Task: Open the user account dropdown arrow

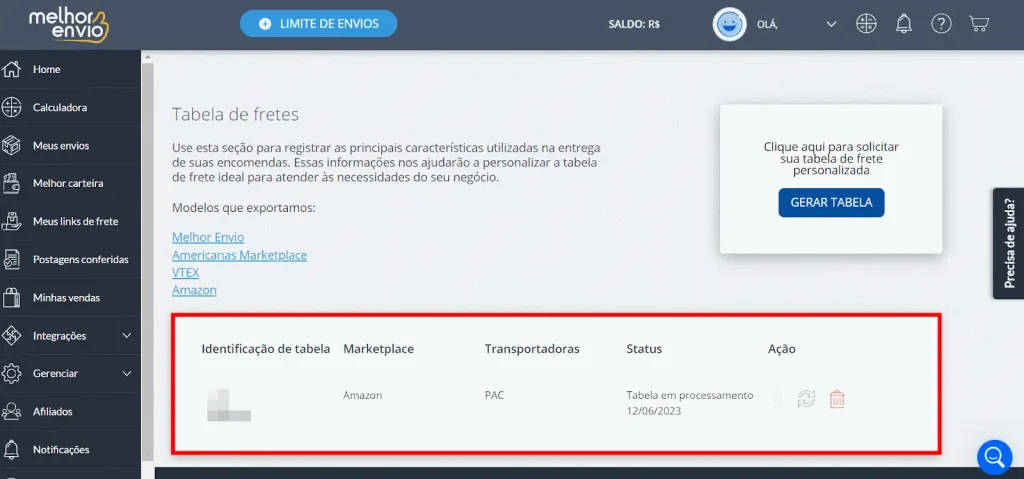Action: (x=831, y=24)
